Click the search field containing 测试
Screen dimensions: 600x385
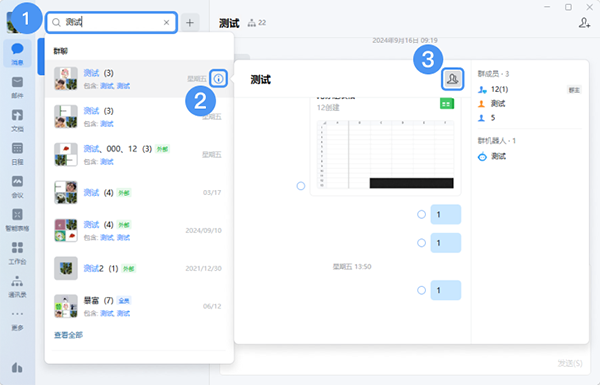pyautogui.click(x=111, y=23)
